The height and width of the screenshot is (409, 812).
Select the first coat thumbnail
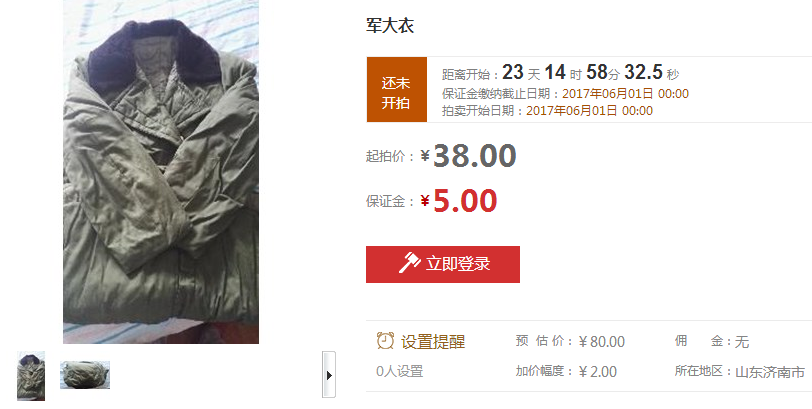(31, 376)
